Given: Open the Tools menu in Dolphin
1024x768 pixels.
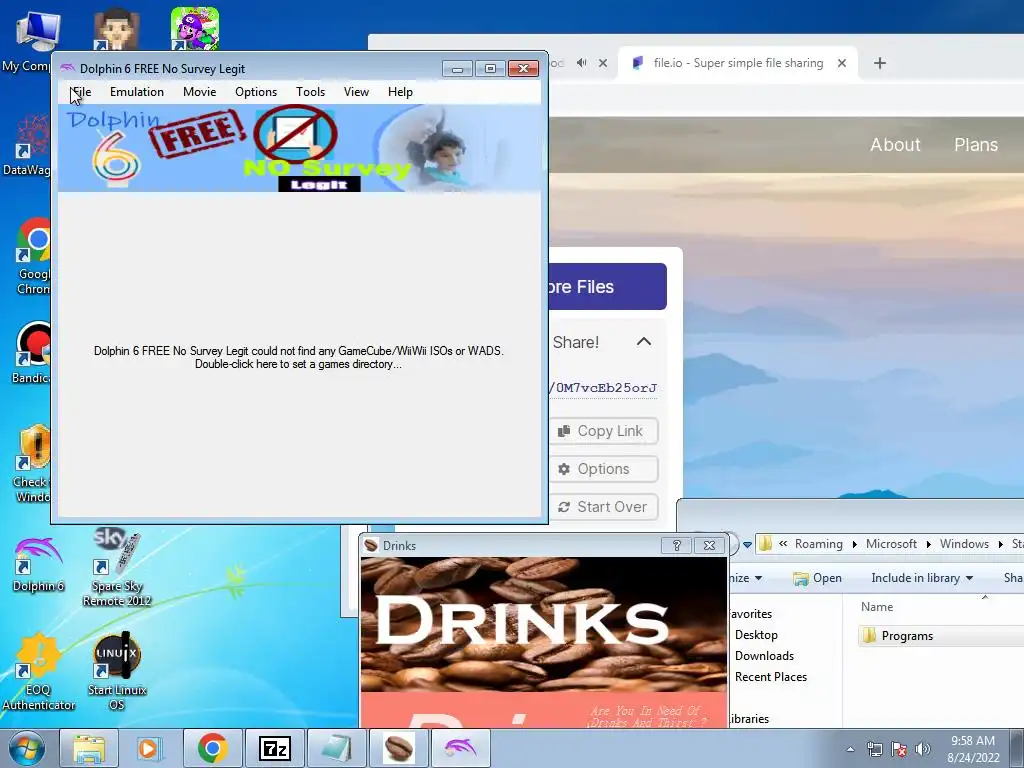Looking at the screenshot, I should [x=310, y=92].
